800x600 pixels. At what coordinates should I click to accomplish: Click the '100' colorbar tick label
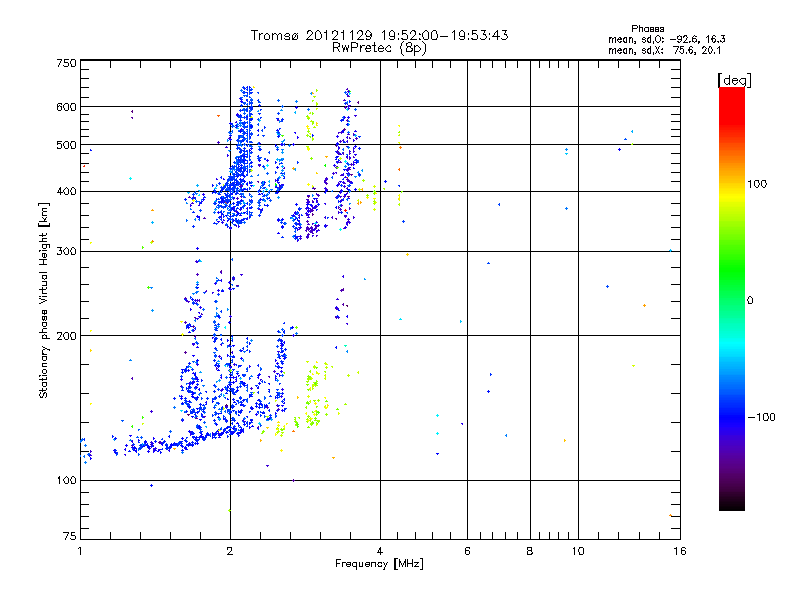pos(757,184)
